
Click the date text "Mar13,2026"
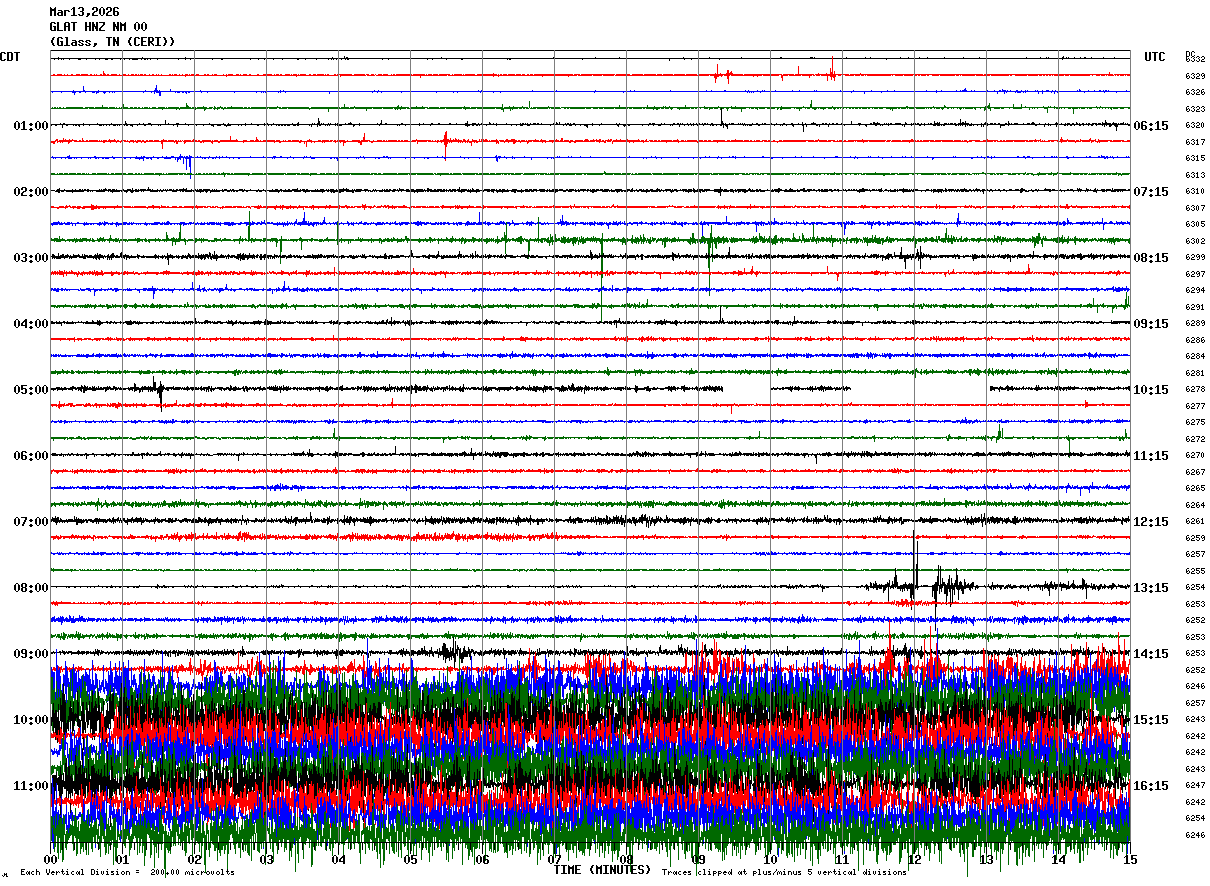(x=84, y=12)
